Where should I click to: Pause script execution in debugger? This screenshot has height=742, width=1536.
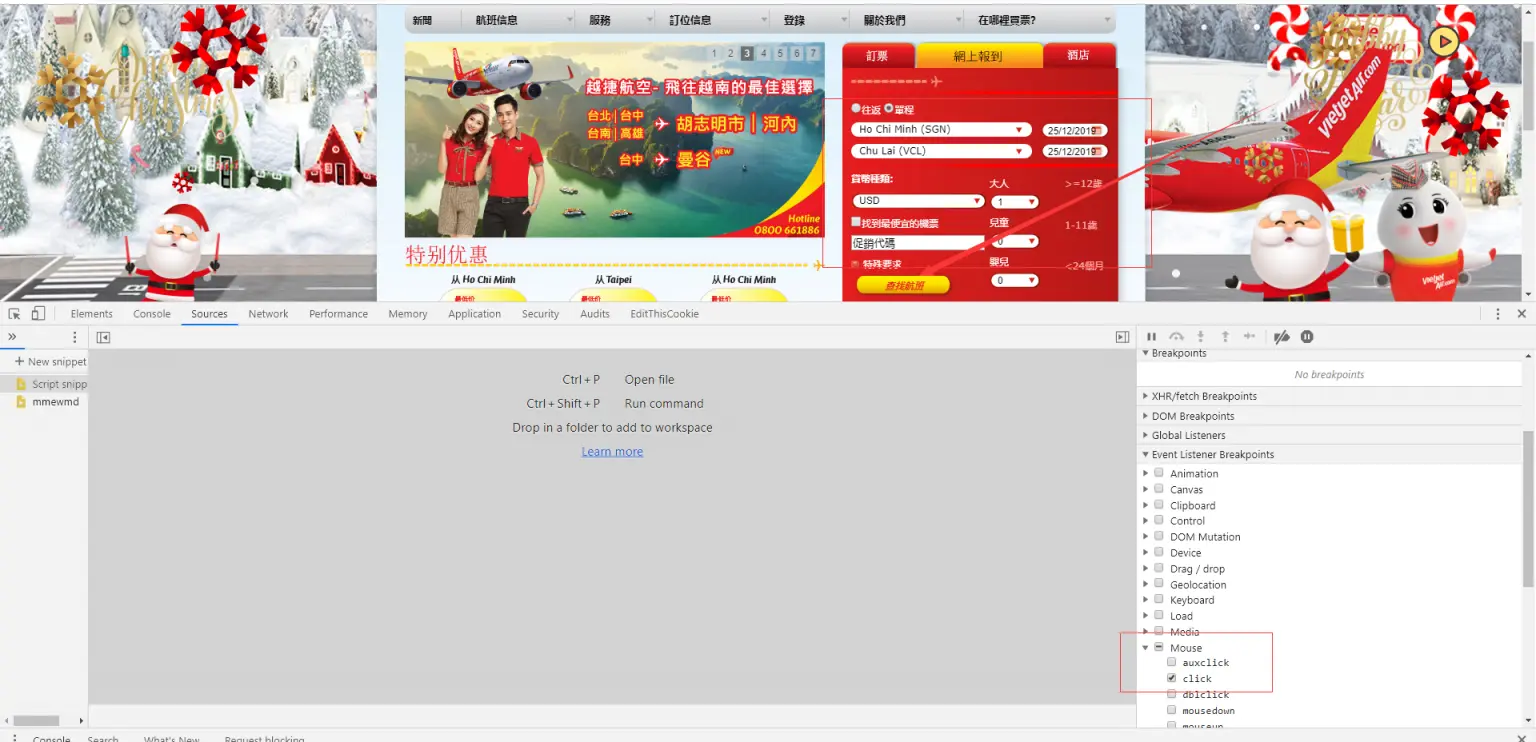coord(1151,337)
